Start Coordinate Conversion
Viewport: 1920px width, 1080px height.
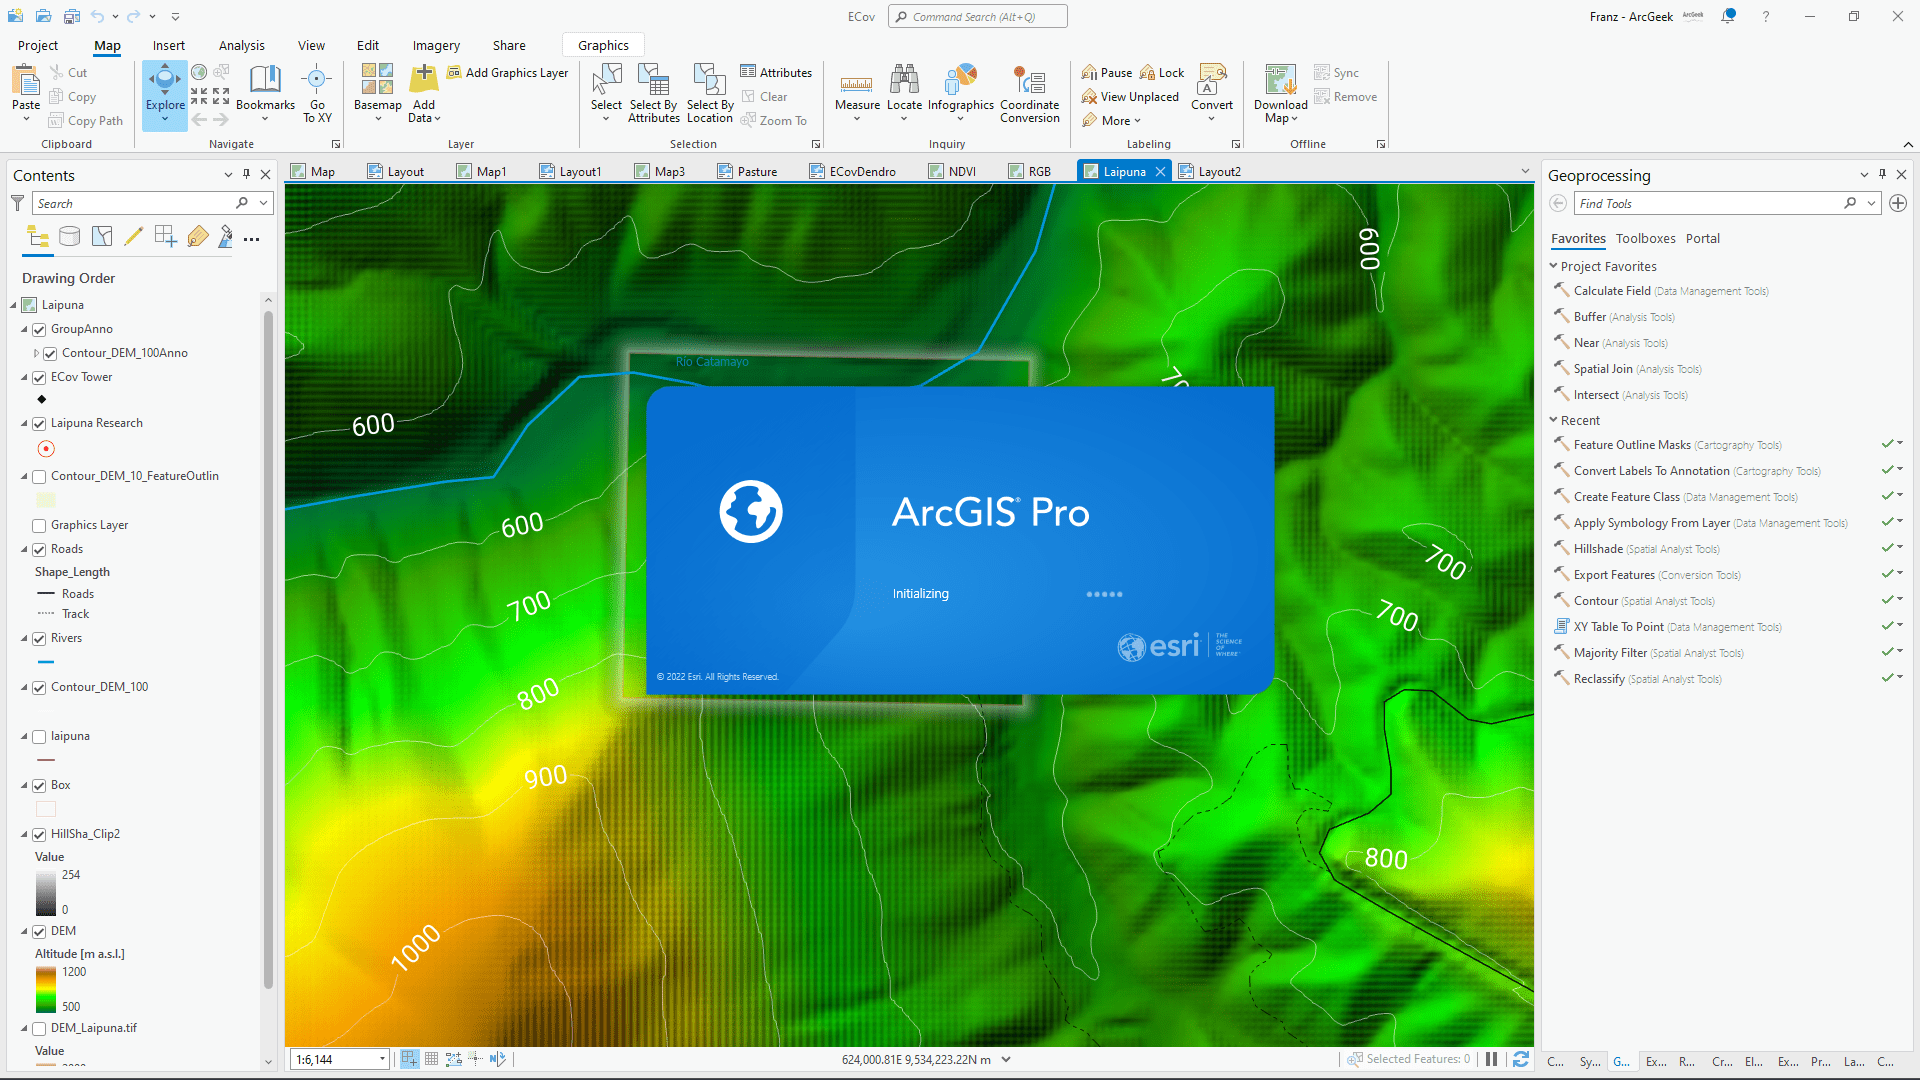(x=1029, y=94)
